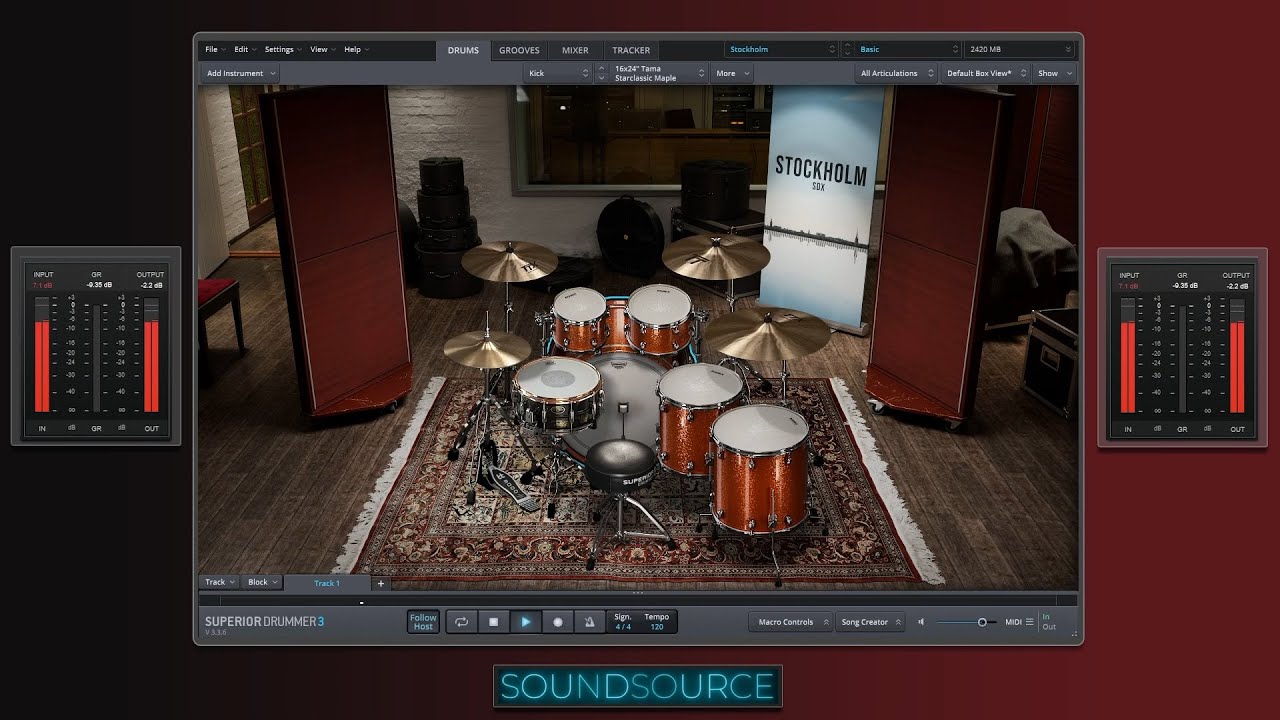
Task: Click the right meter's OUTPUT level bar
Action: pos(1237,354)
